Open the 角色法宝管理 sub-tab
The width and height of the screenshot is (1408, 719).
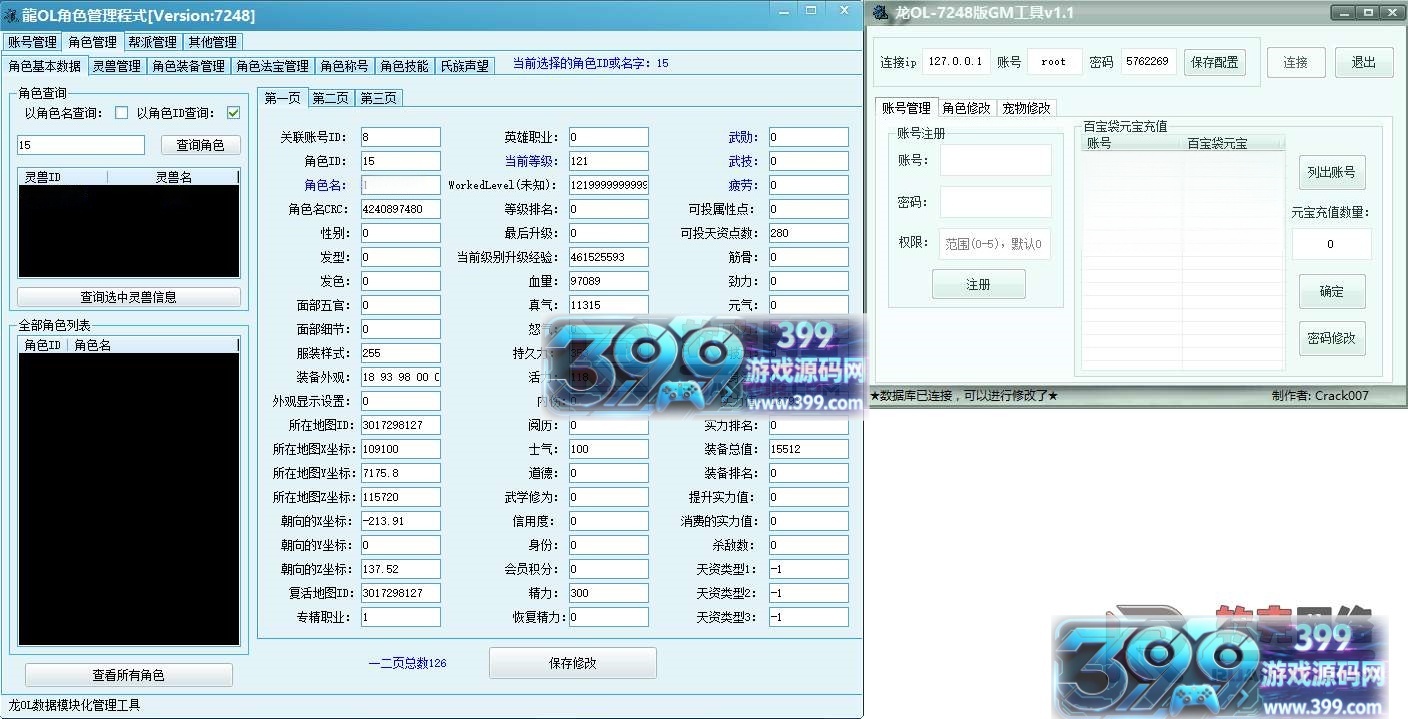(x=272, y=66)
